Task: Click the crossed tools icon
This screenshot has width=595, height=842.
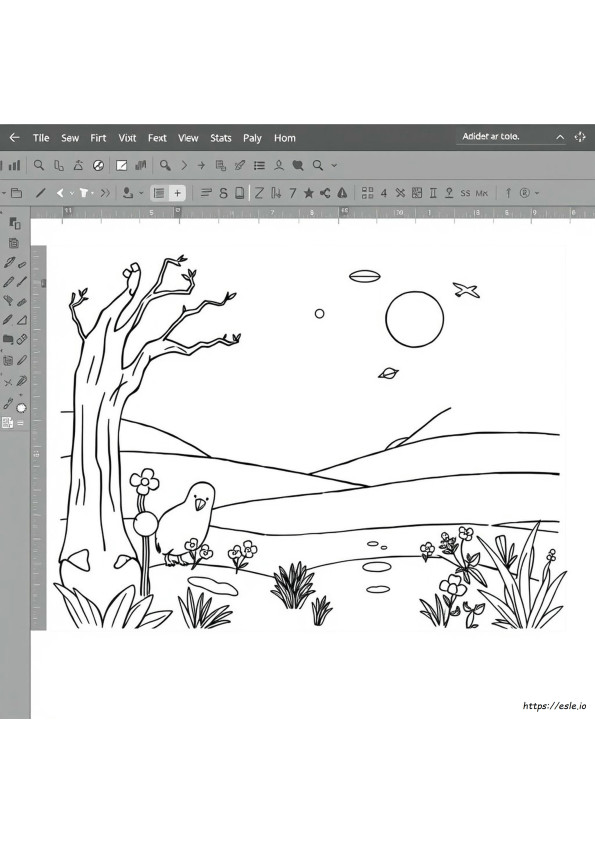Action: click(400, 193)
